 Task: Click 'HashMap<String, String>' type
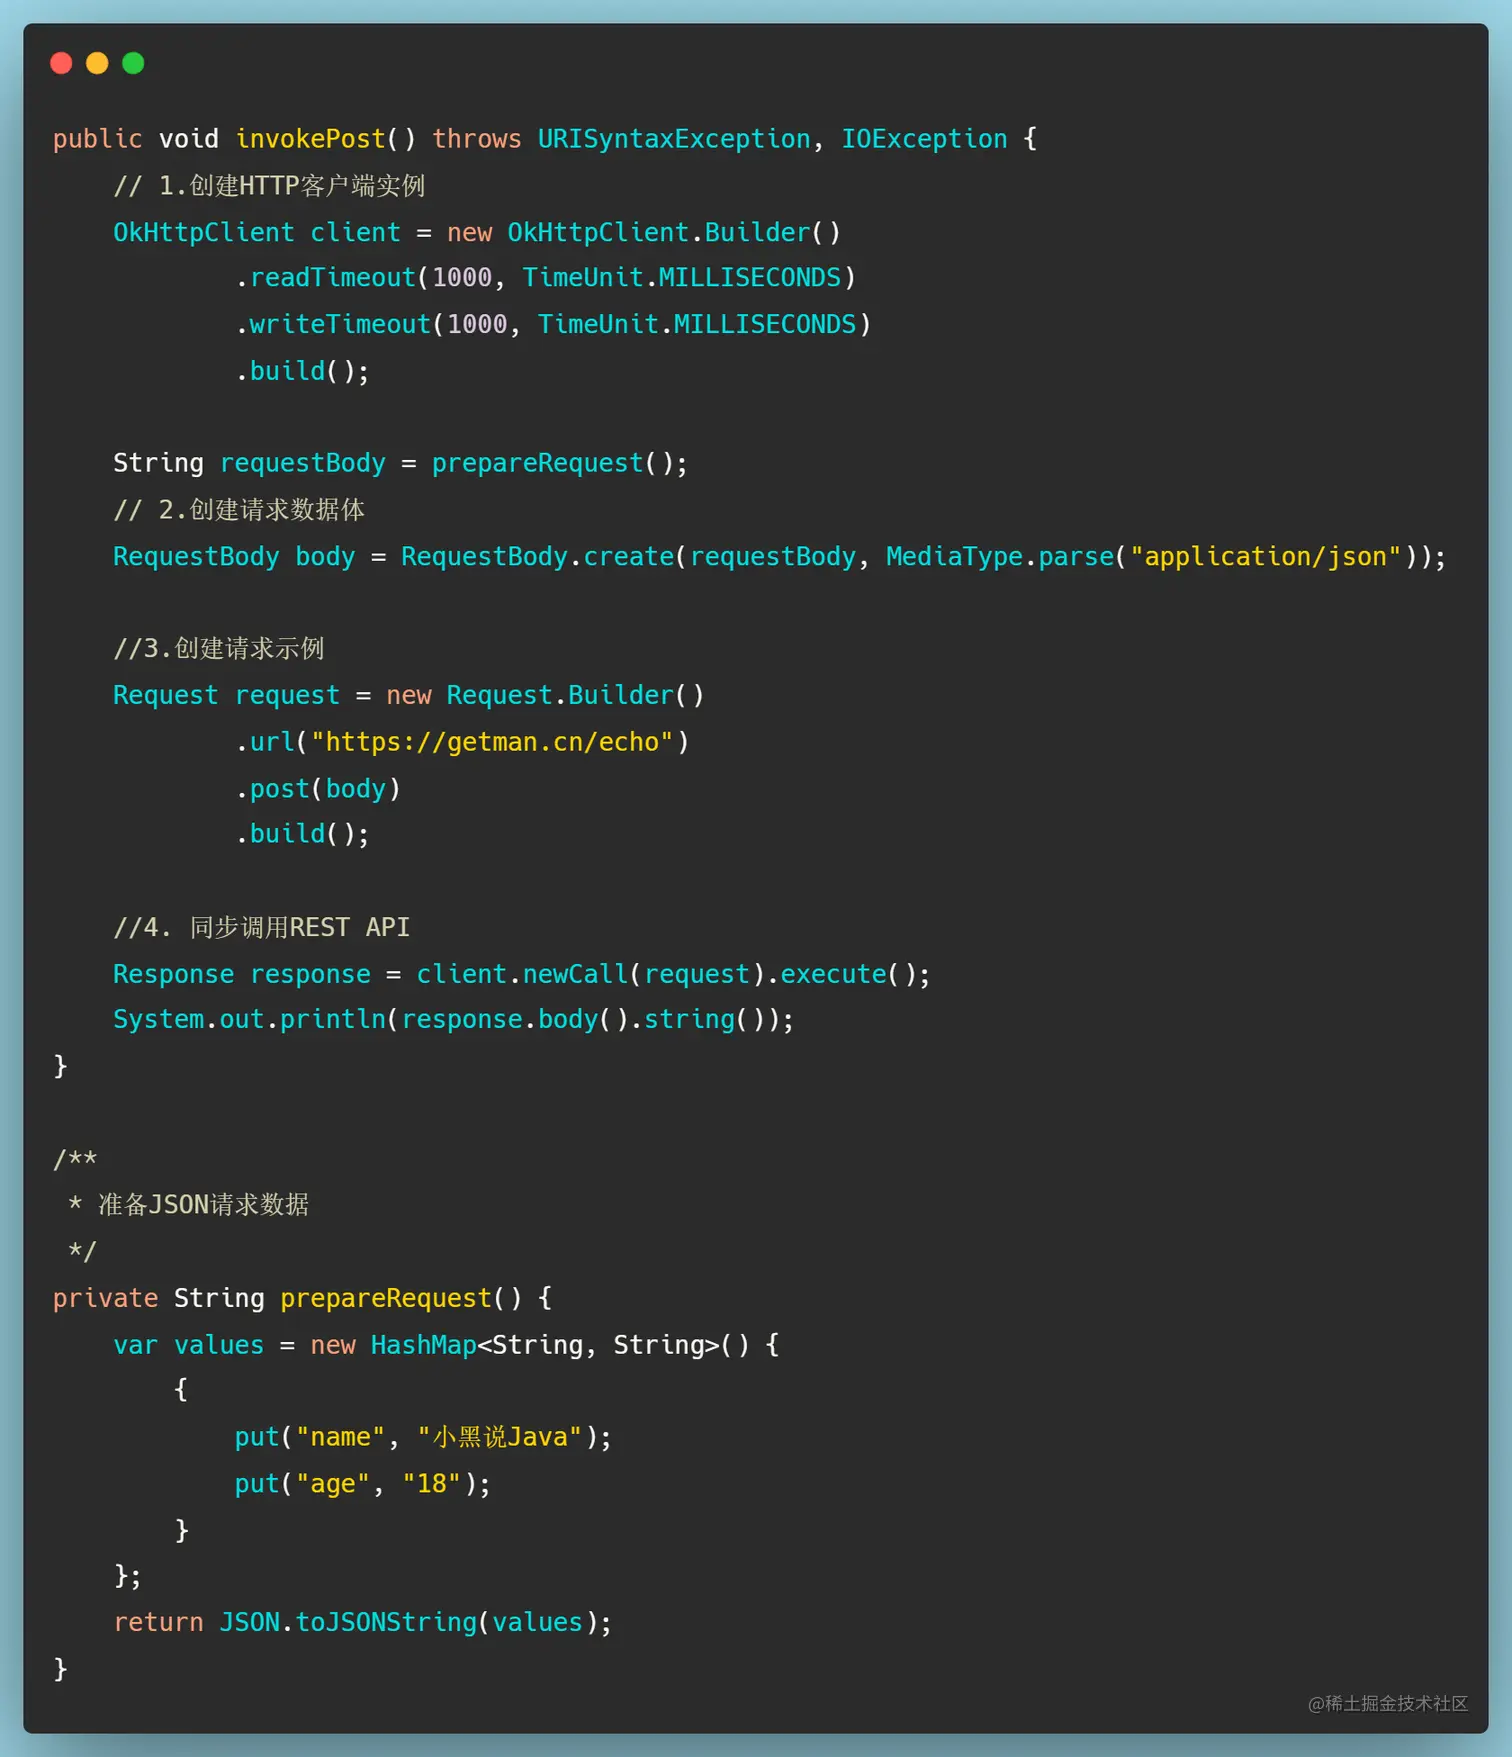pyautogui.click(x=545, y=1345)
